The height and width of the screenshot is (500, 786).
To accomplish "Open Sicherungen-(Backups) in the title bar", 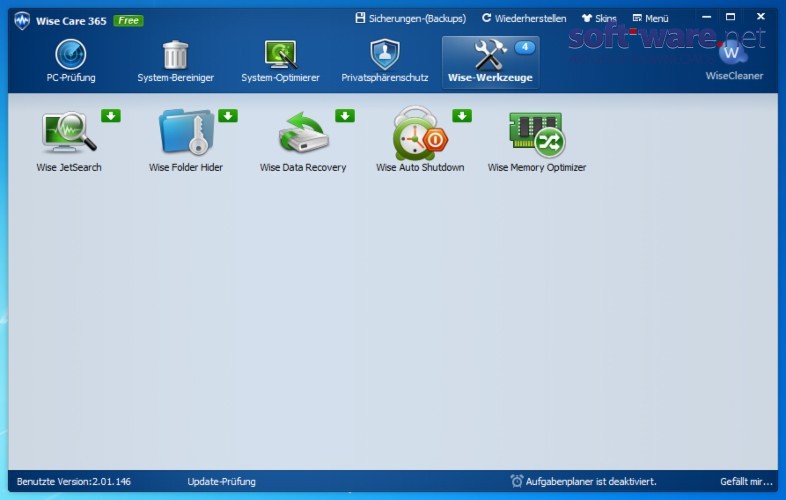I will pyautogui.click(x=411, y=19).
